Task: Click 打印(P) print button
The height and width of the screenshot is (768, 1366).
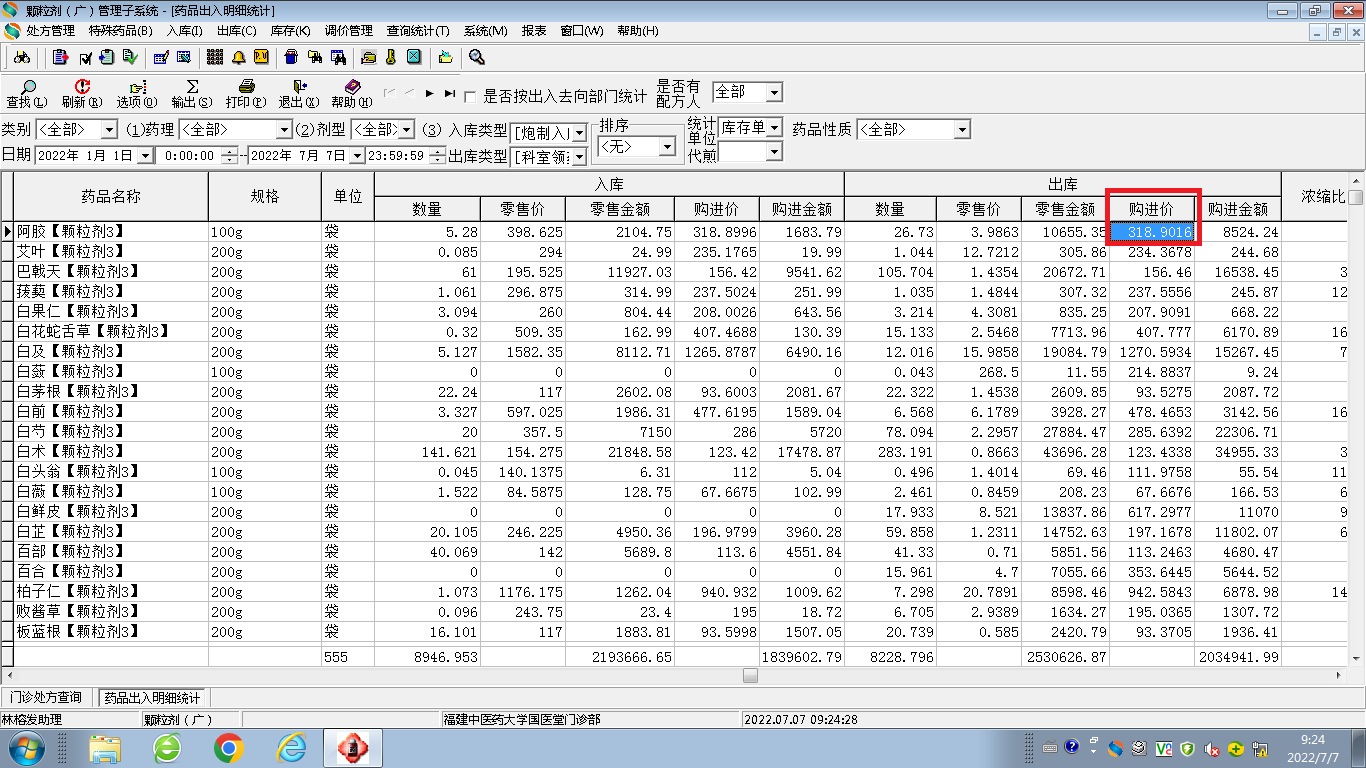Action: pos(246,94)
